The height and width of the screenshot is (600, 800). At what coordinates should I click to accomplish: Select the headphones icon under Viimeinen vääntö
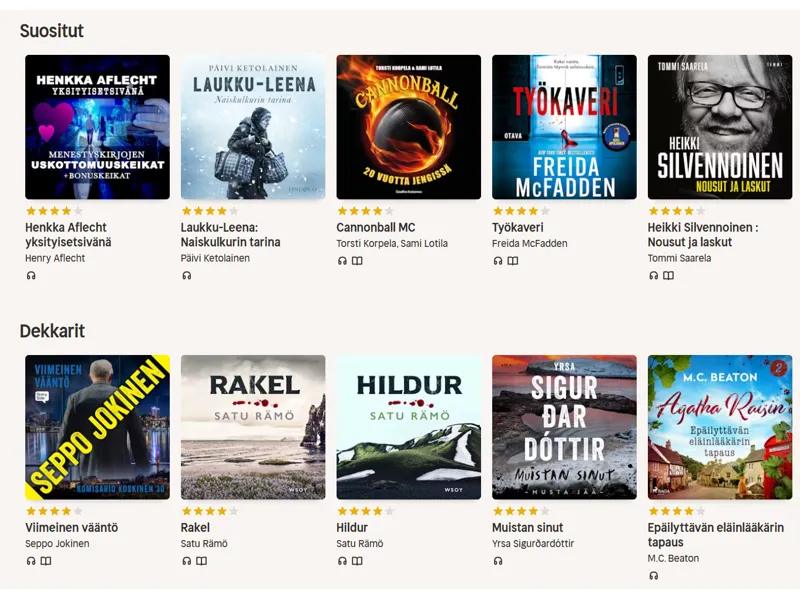click(31, 561)
